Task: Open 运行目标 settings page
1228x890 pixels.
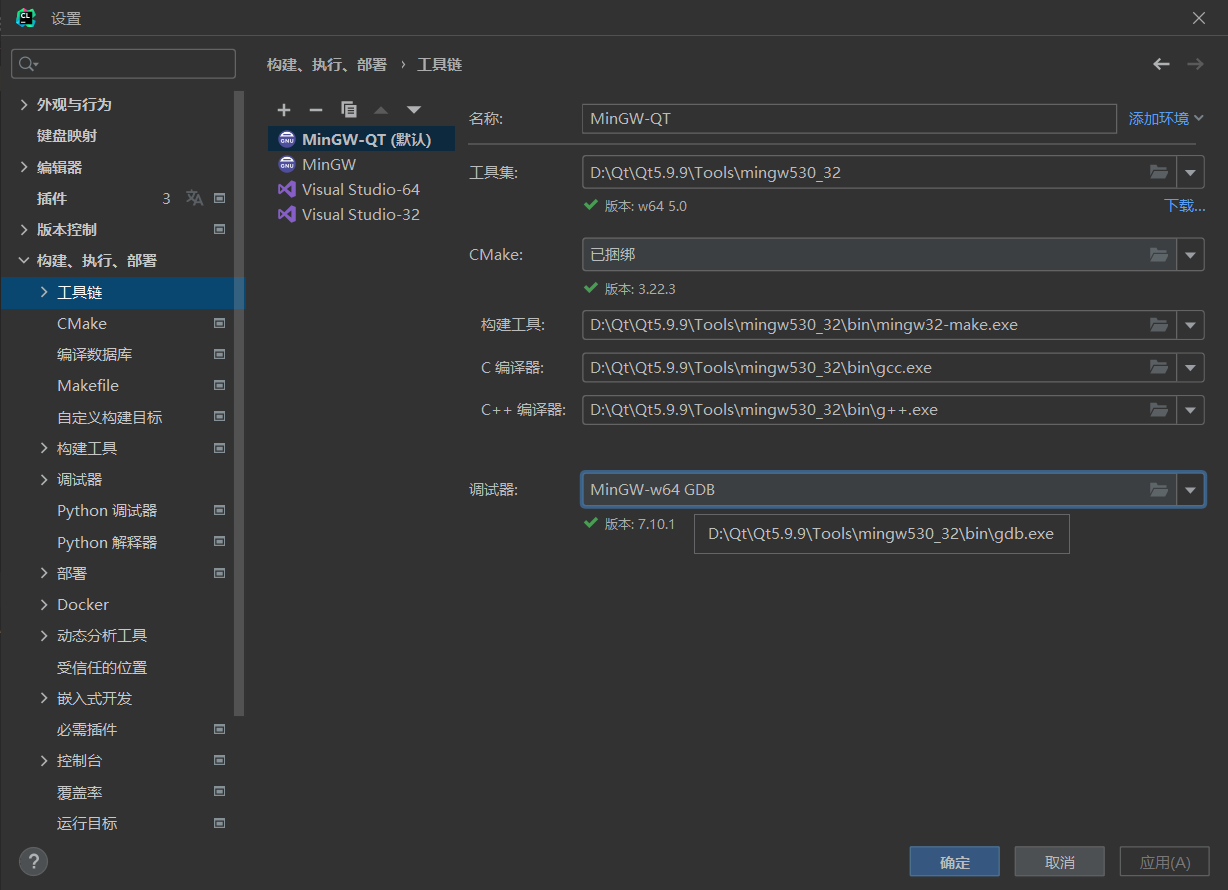Action: (x=87, y=823)
